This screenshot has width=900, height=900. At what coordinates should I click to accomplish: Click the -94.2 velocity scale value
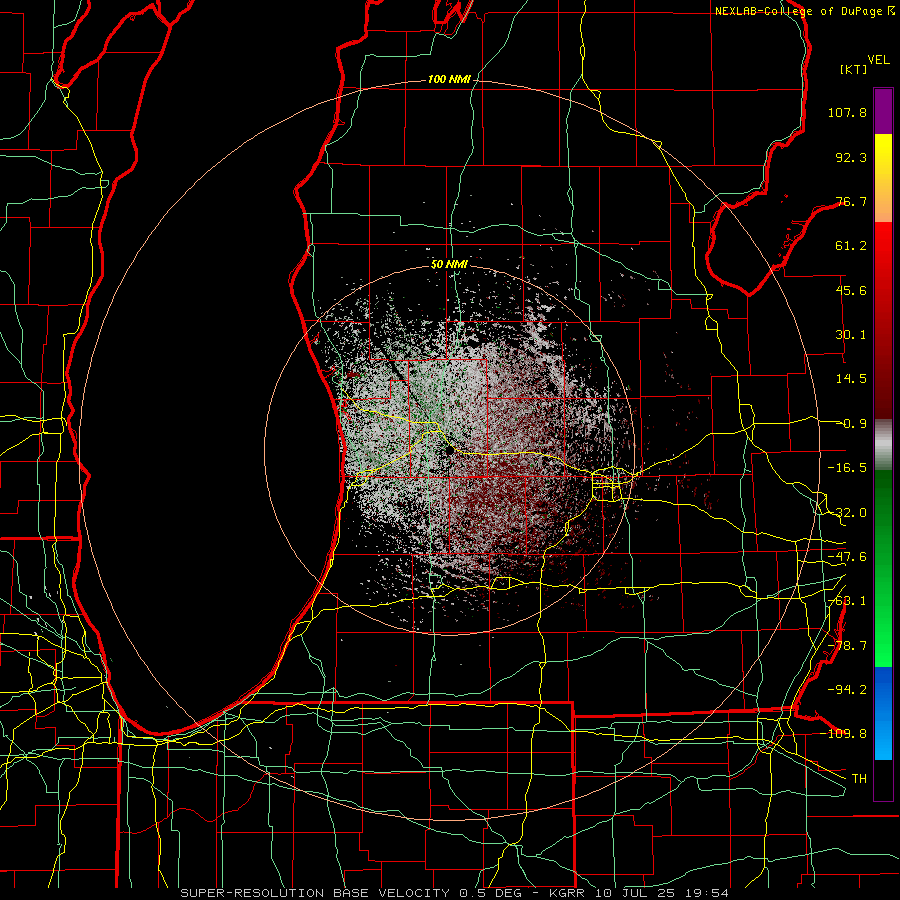pos(847,690)
